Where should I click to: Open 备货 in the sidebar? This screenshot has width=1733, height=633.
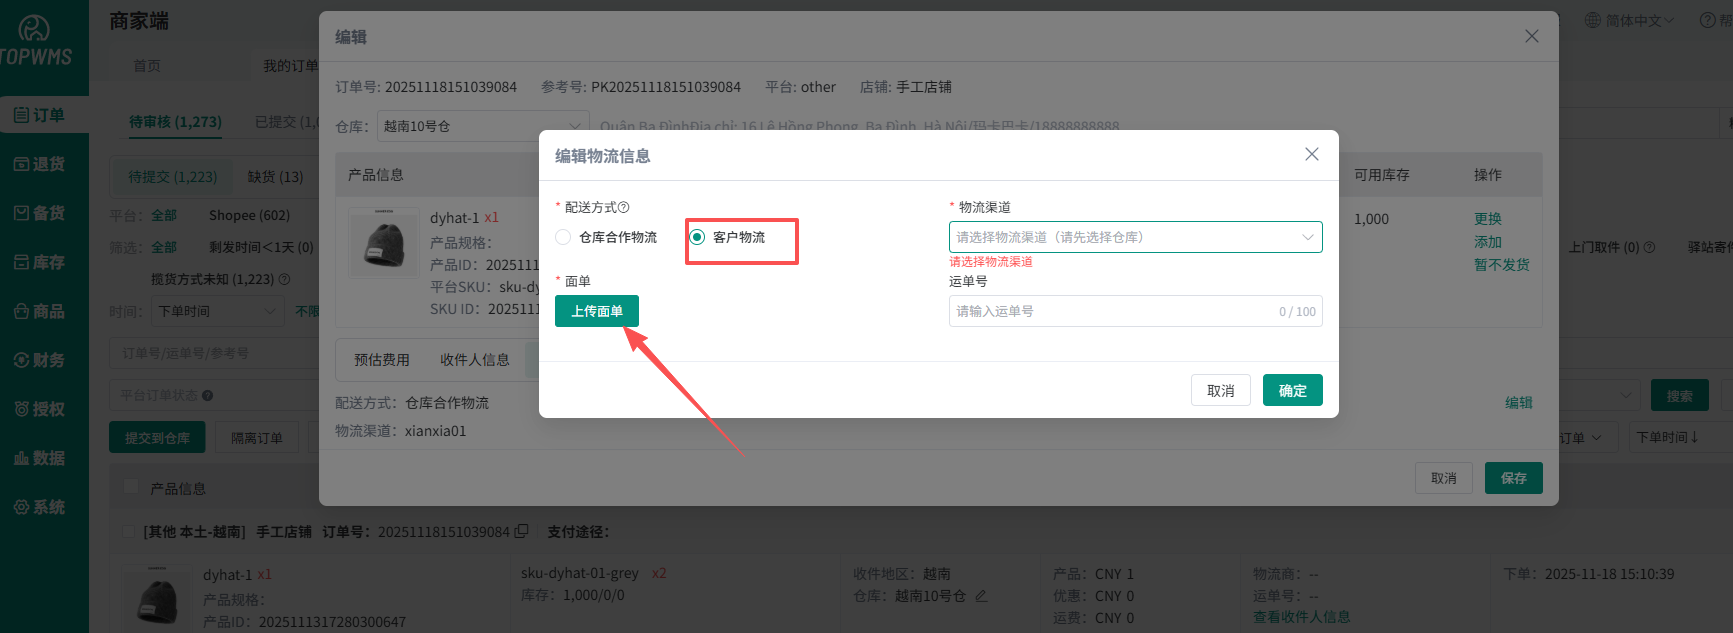[x=40, y=213]
